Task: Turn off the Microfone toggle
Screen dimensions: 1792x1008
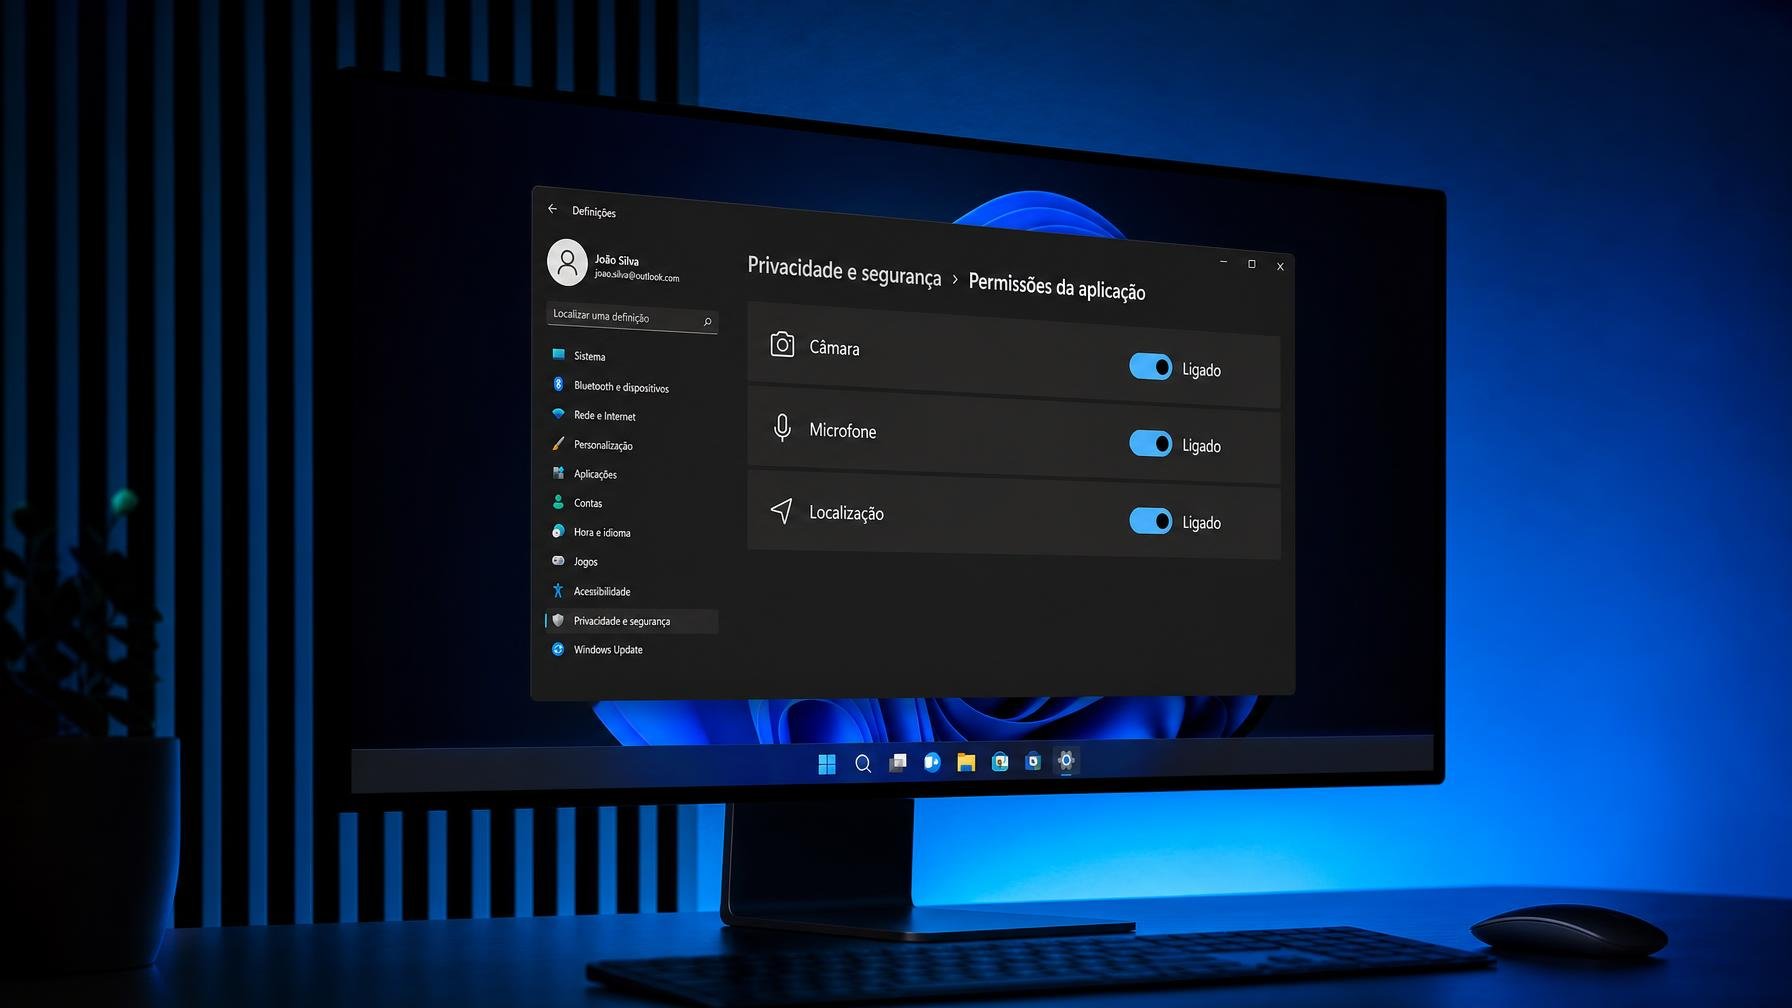Action: (1151, 443)
